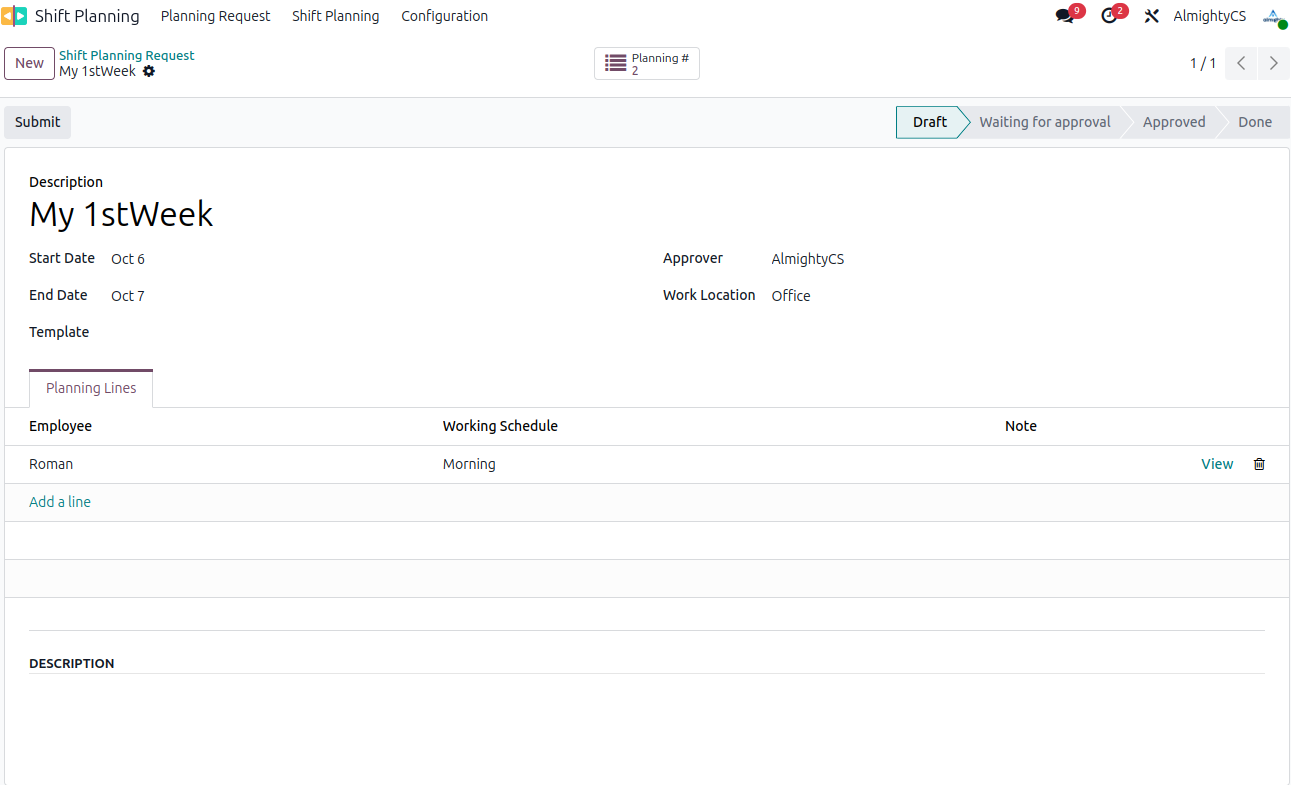Open the Configuration menu
The image size is (1291, 785).
tap(444, 16)
